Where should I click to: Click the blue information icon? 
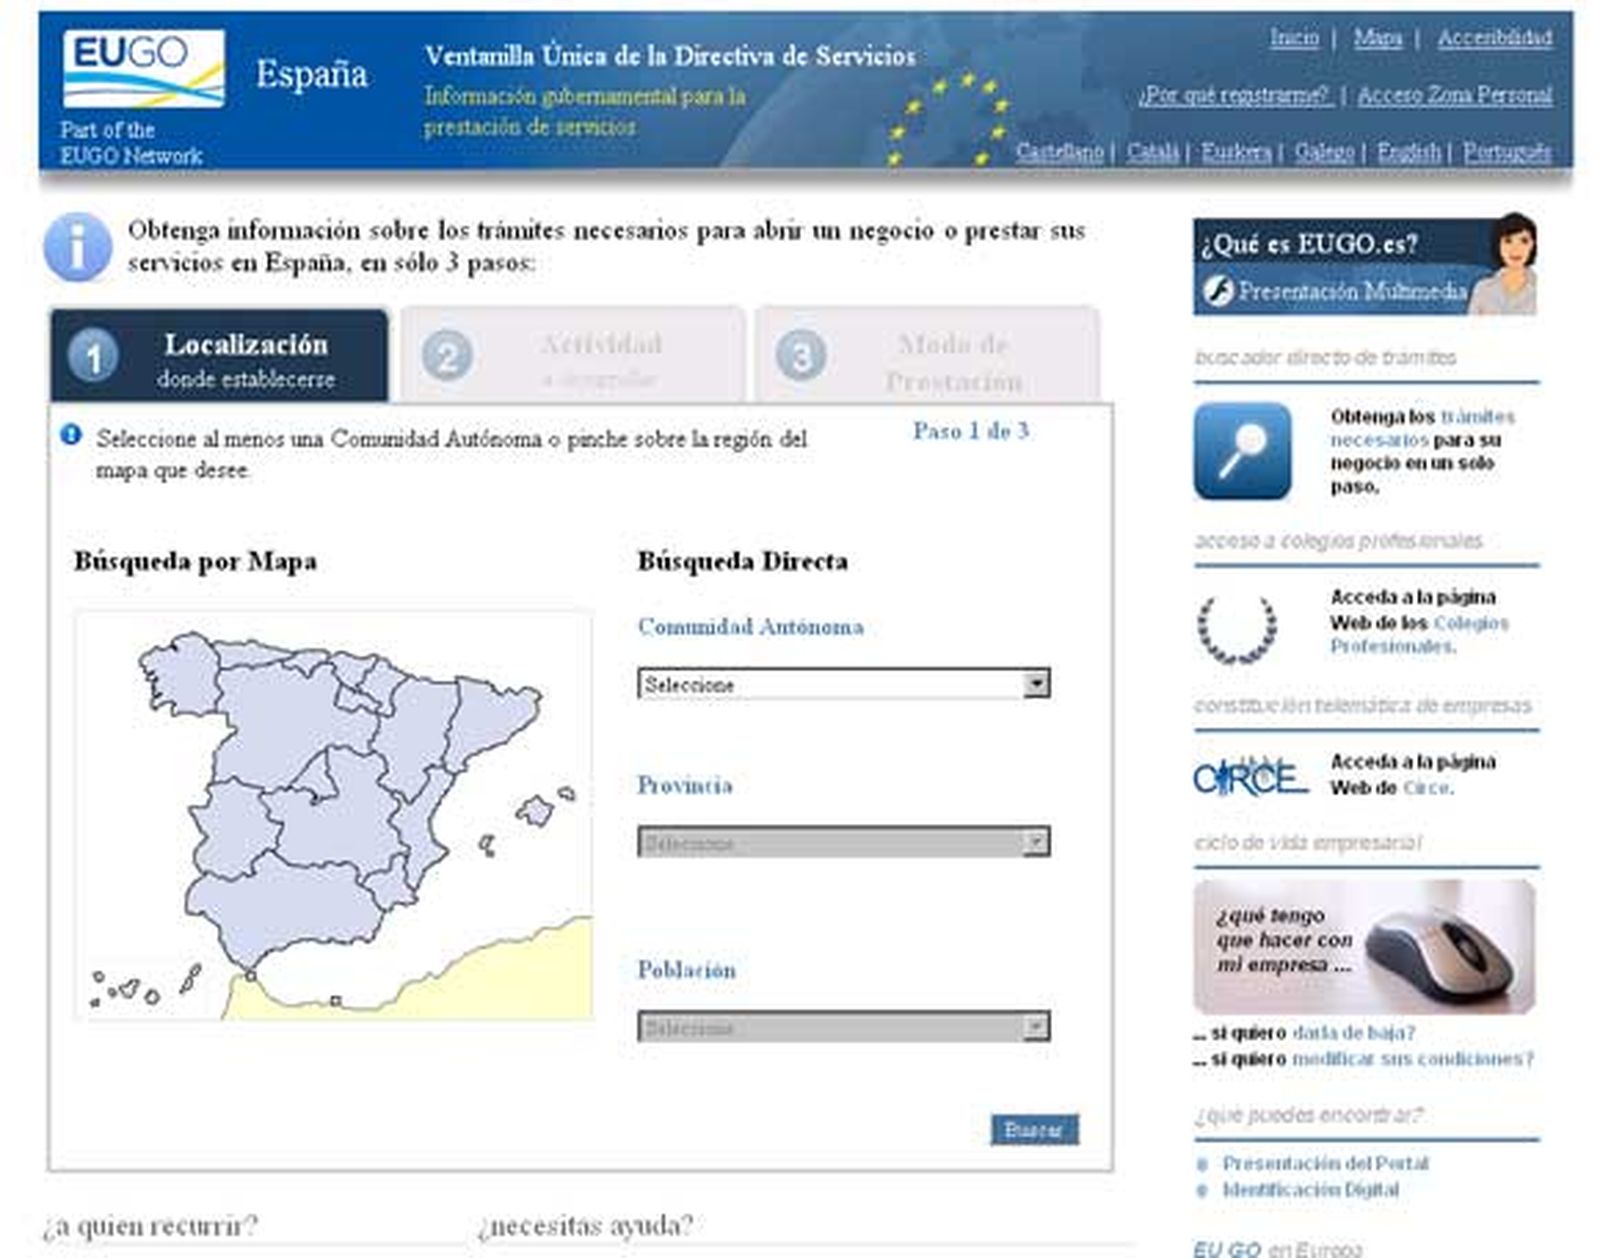[77, 247]
